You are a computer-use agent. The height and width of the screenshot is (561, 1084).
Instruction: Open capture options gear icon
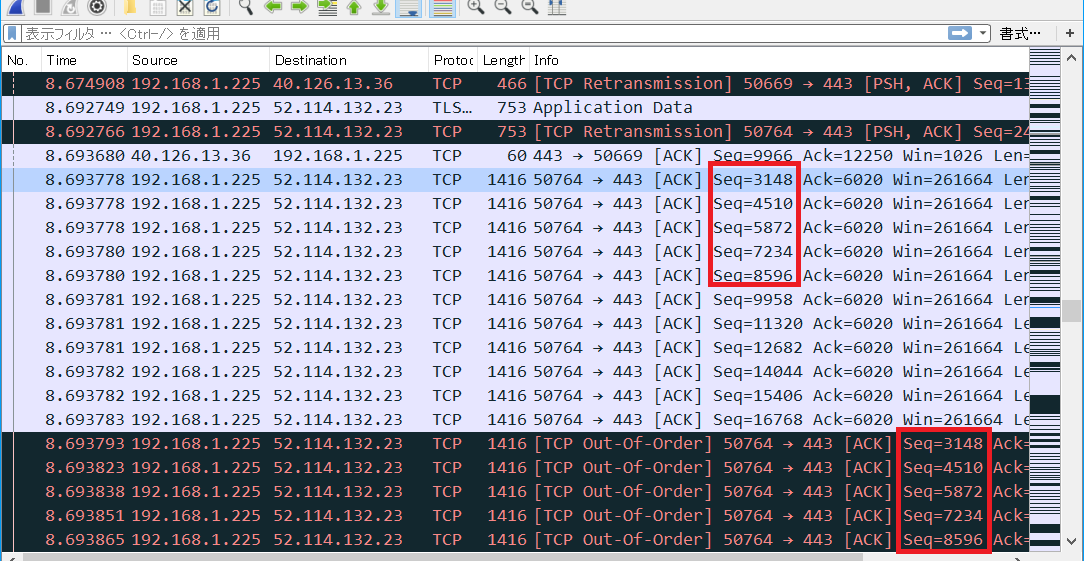click(97, 7)
